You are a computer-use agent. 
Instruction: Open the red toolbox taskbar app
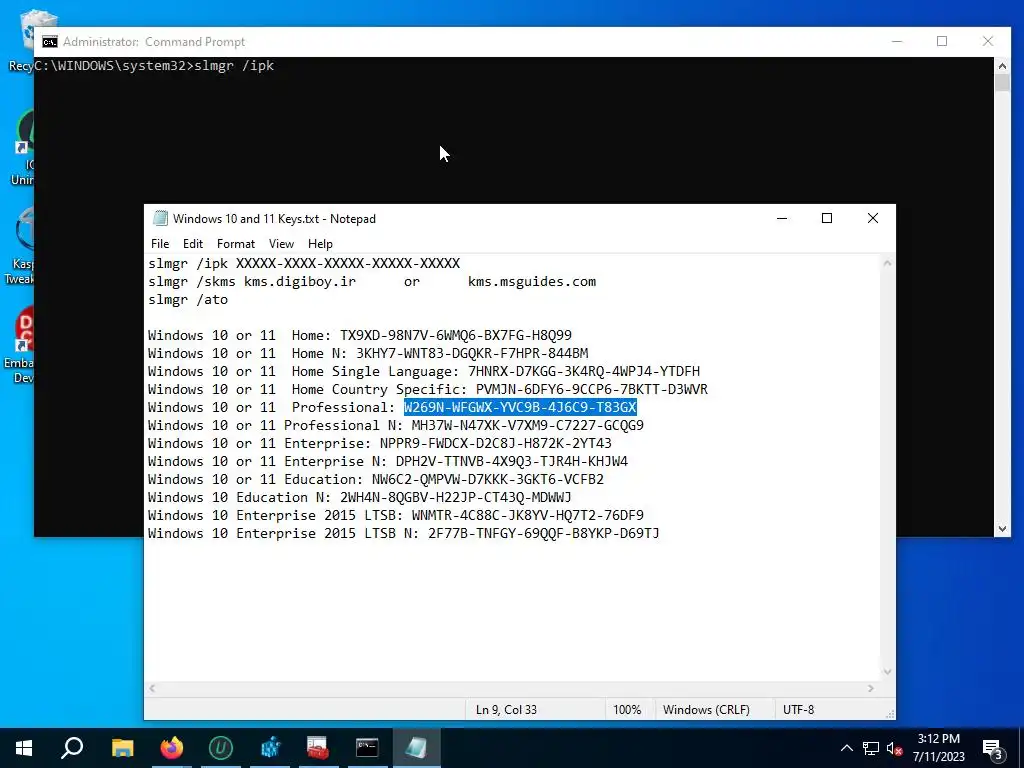(318, 748)
